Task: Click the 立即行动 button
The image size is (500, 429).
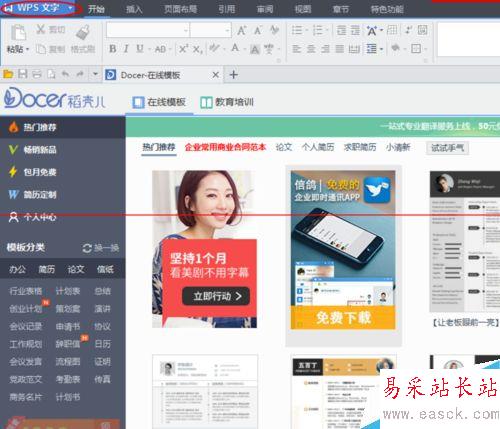Action: [216, 296]
